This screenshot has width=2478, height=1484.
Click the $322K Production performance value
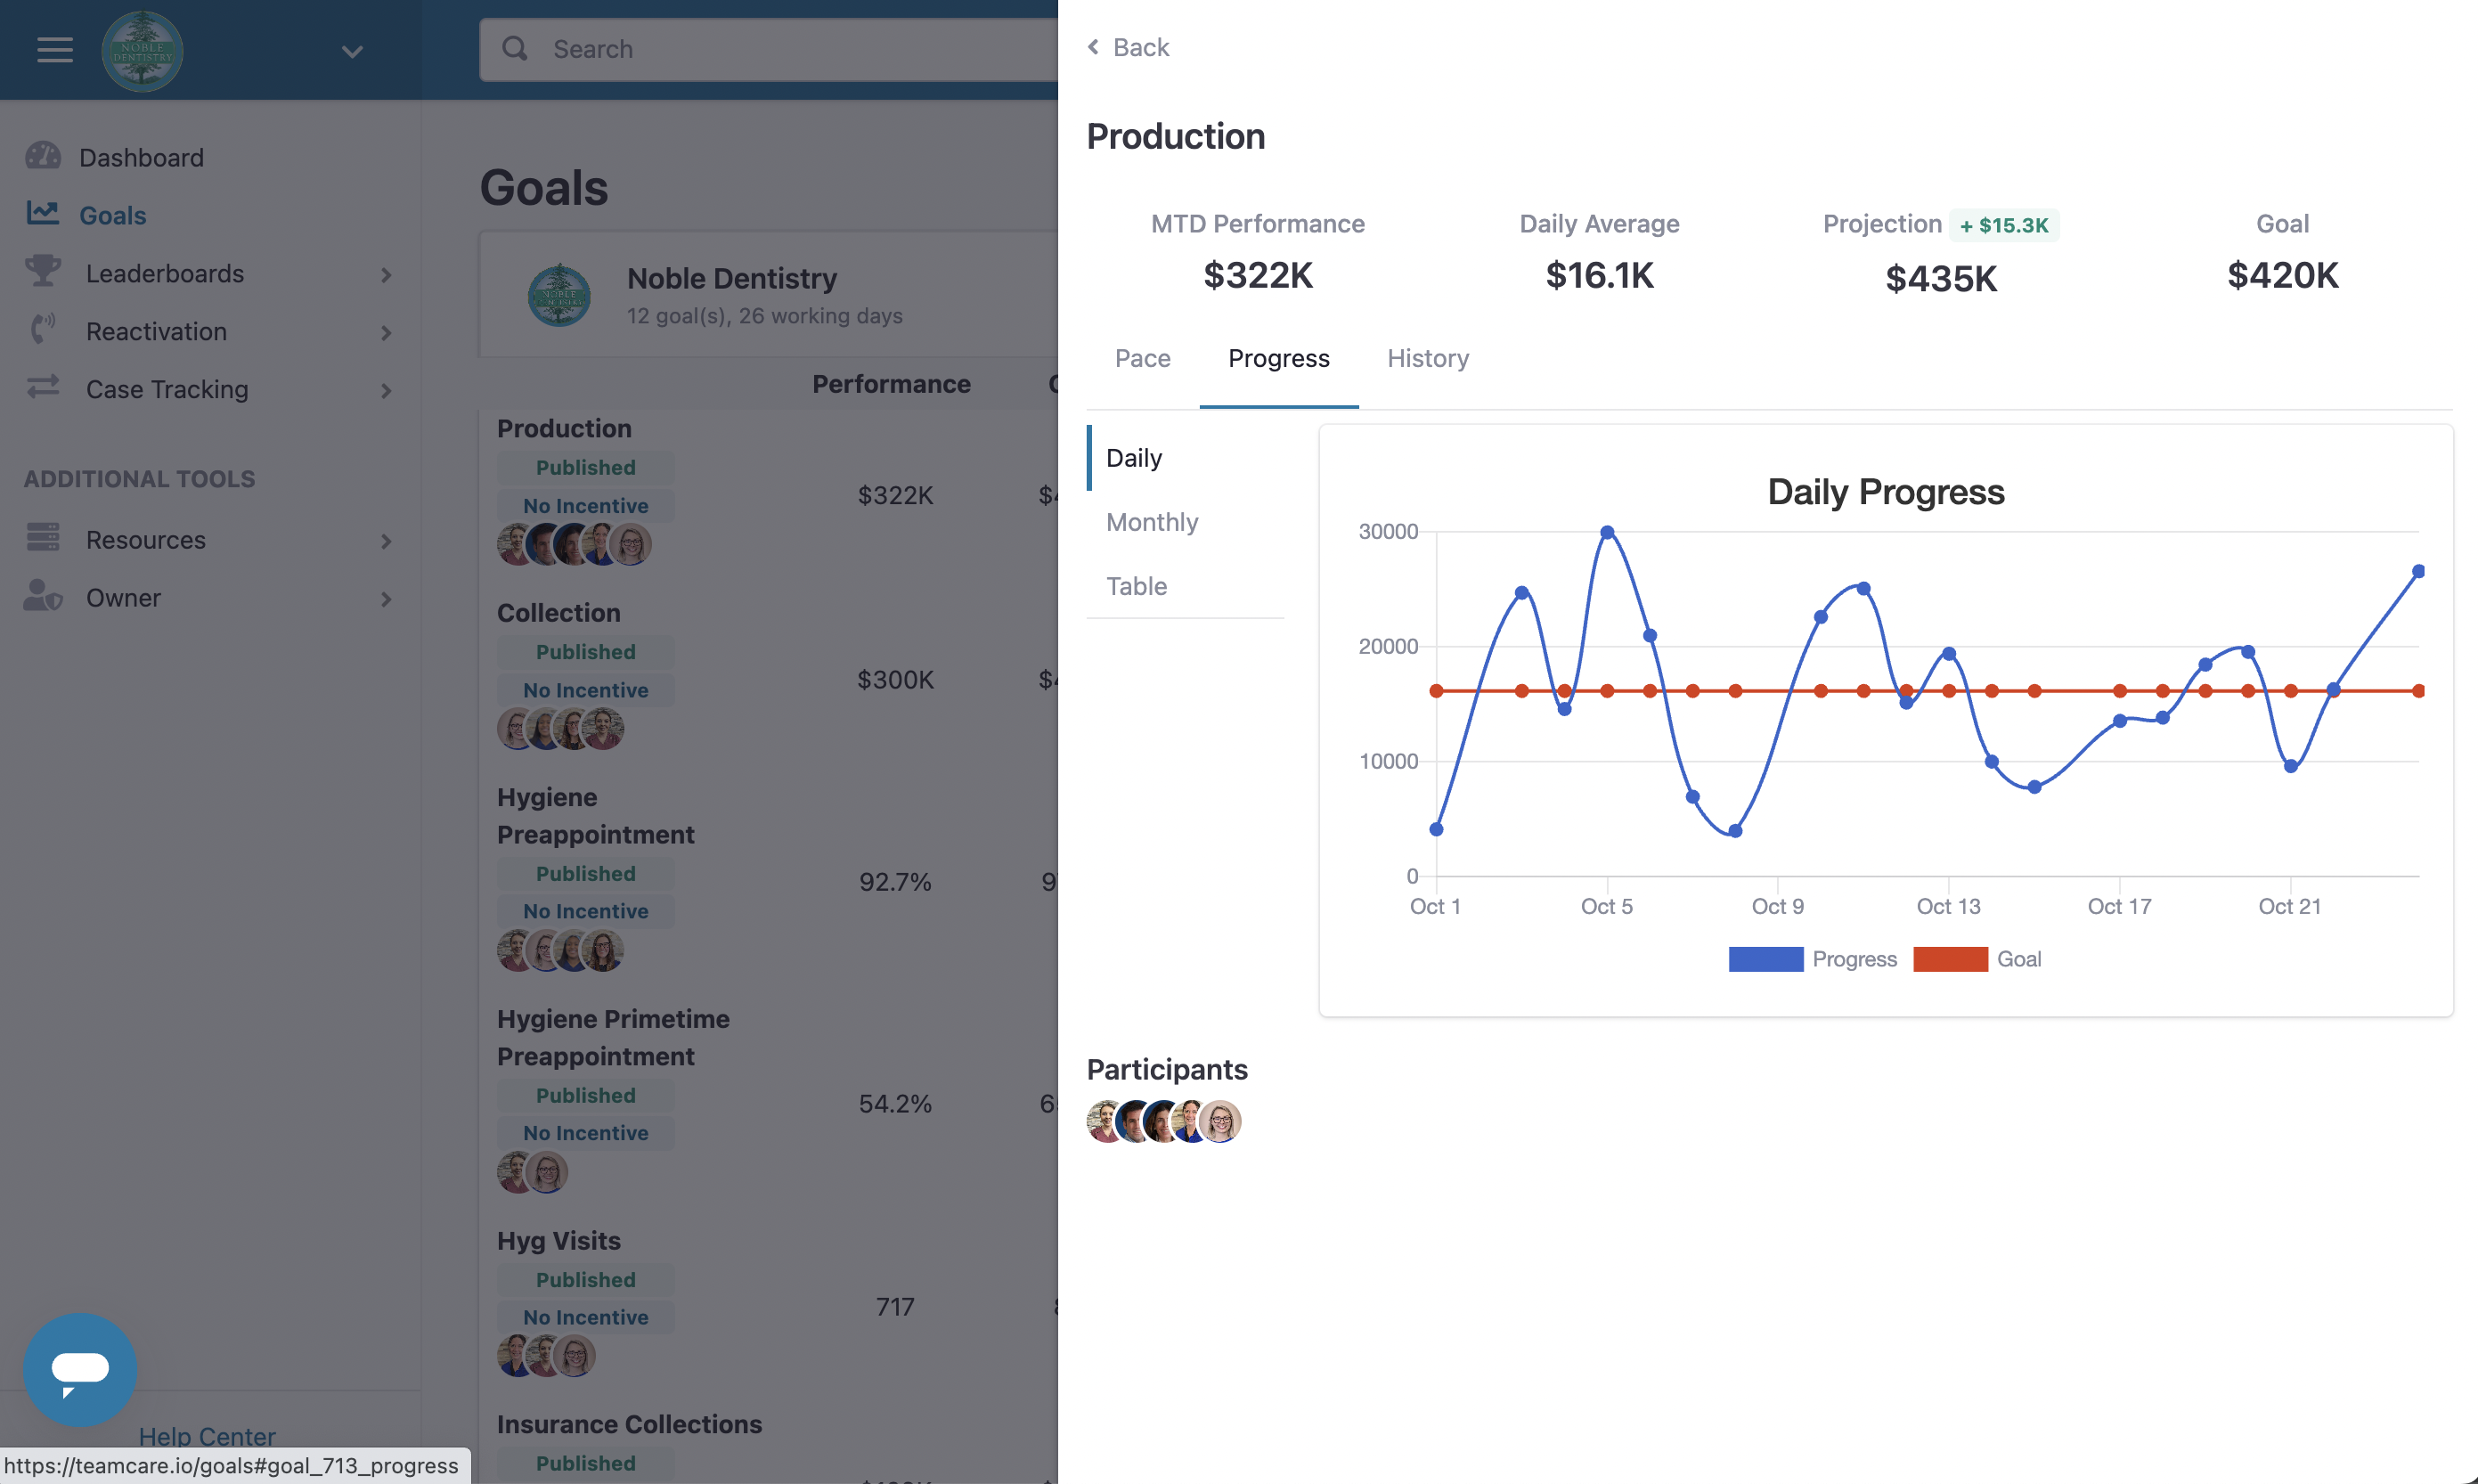point(896,495)
